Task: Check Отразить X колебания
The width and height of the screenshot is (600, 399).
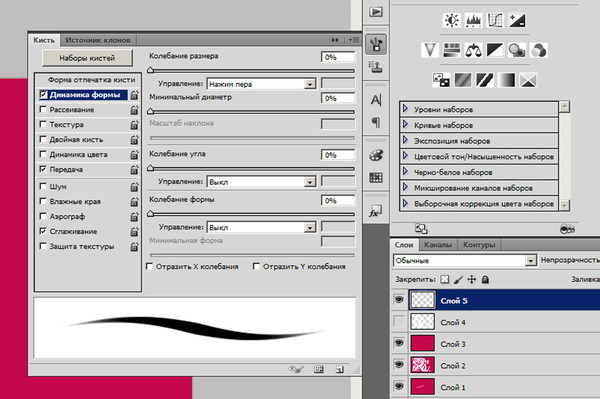Action: tap(150, 266)
